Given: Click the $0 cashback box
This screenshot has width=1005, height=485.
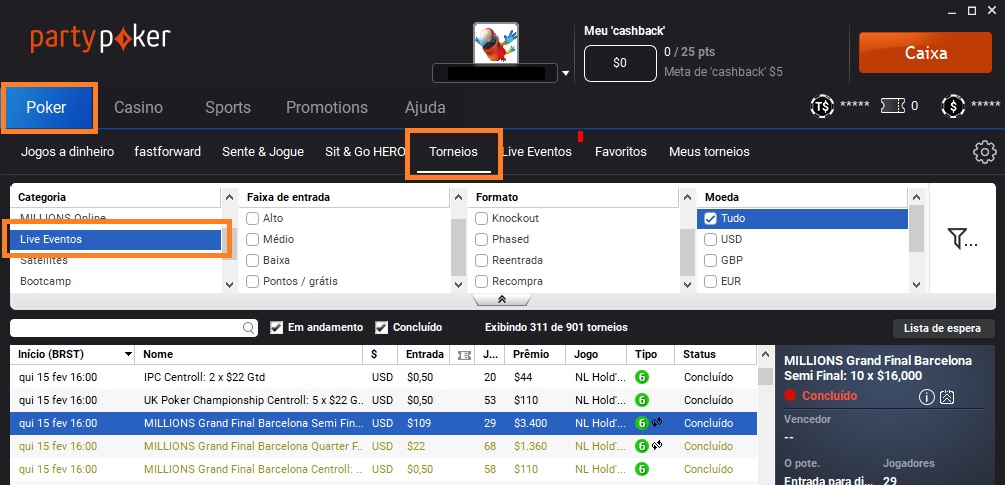Looking at the screenshot, I should (x=620, y=63).
